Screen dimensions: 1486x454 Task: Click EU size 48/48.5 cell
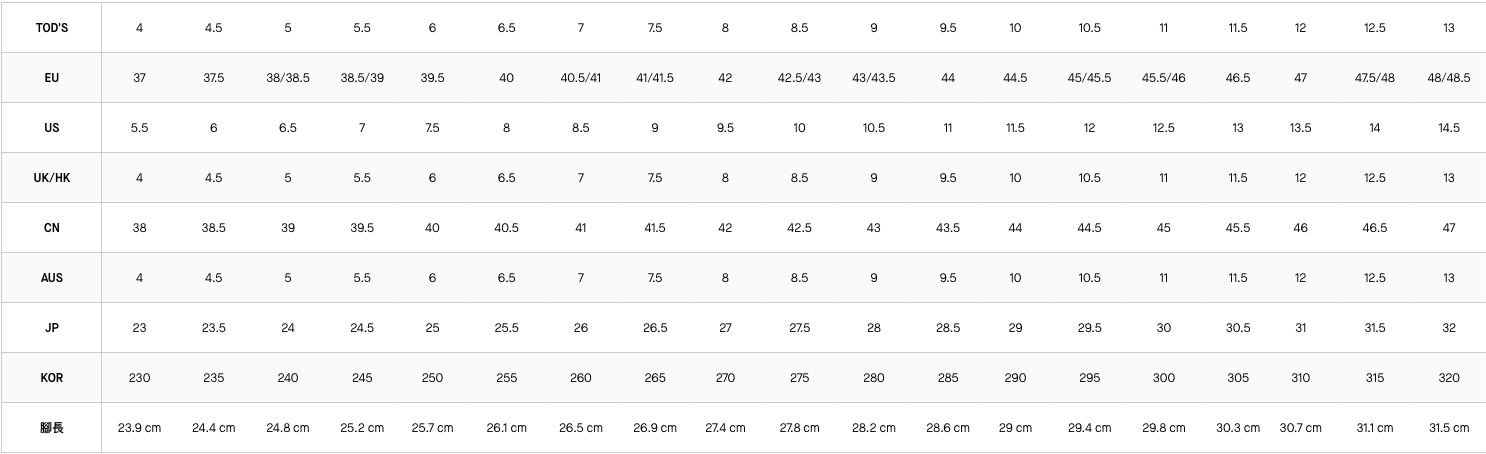1448,78
